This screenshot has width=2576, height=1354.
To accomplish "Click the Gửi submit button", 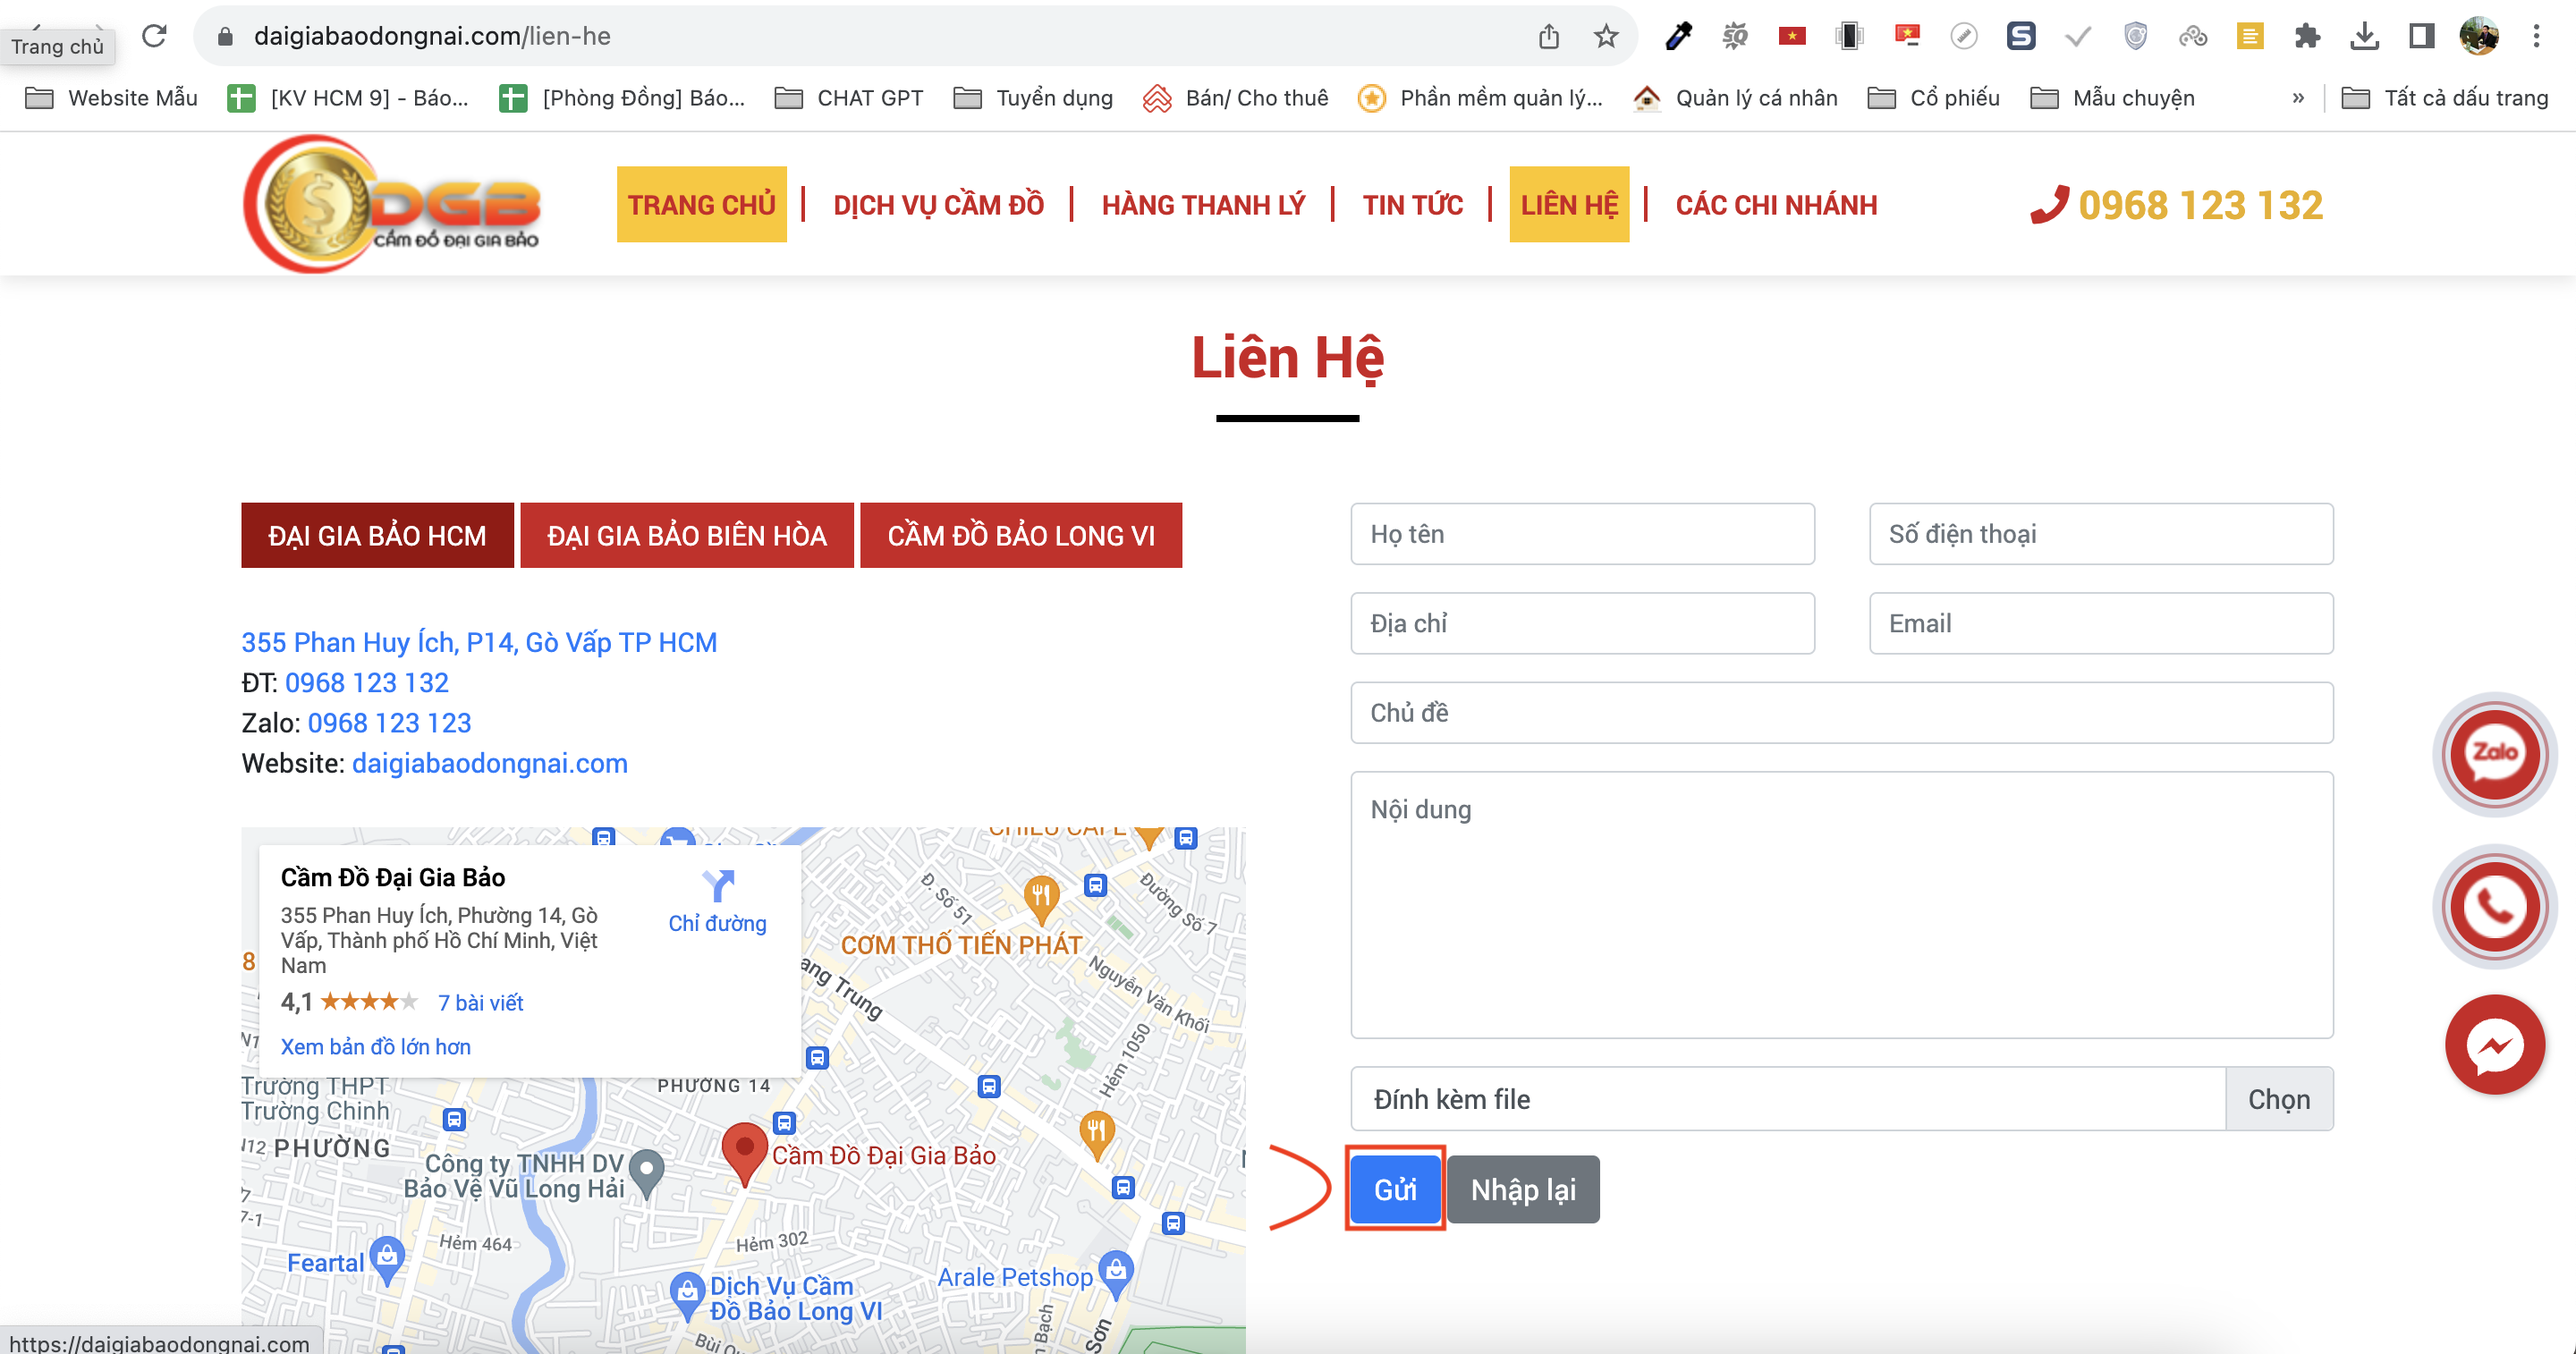I will pyautogui.click(x=1395, y=1189).
